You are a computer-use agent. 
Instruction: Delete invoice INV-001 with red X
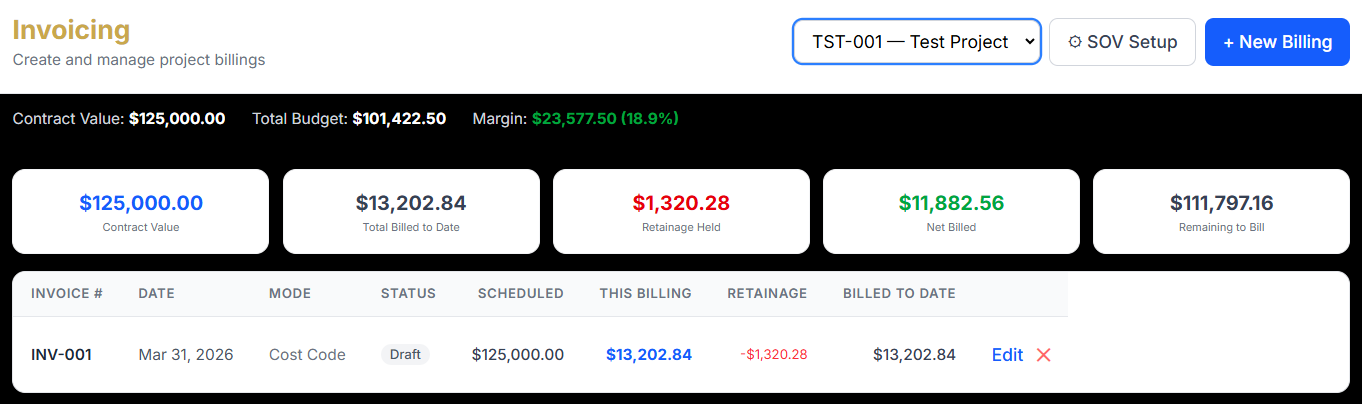tap(1044, 355)
